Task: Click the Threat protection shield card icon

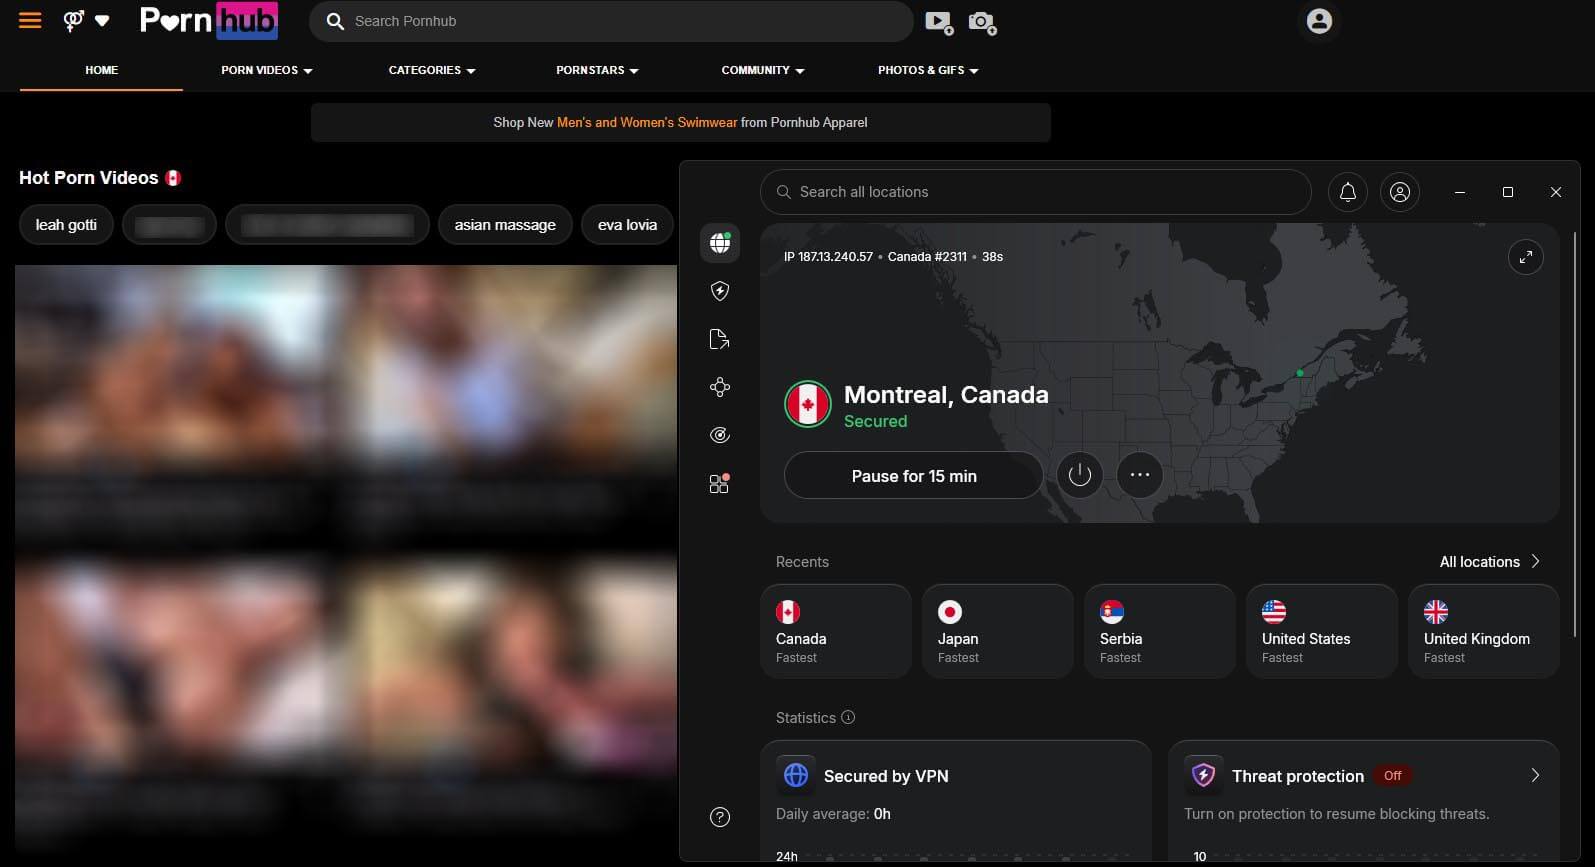Action: [1204, 775]
